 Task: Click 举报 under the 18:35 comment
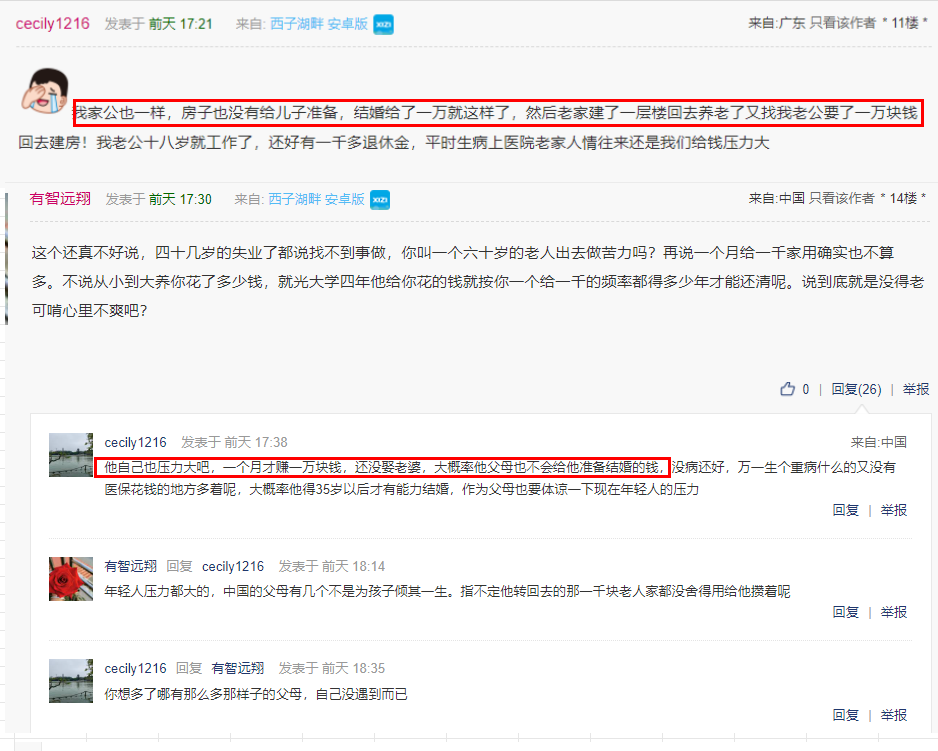click(x=894, y=714)
